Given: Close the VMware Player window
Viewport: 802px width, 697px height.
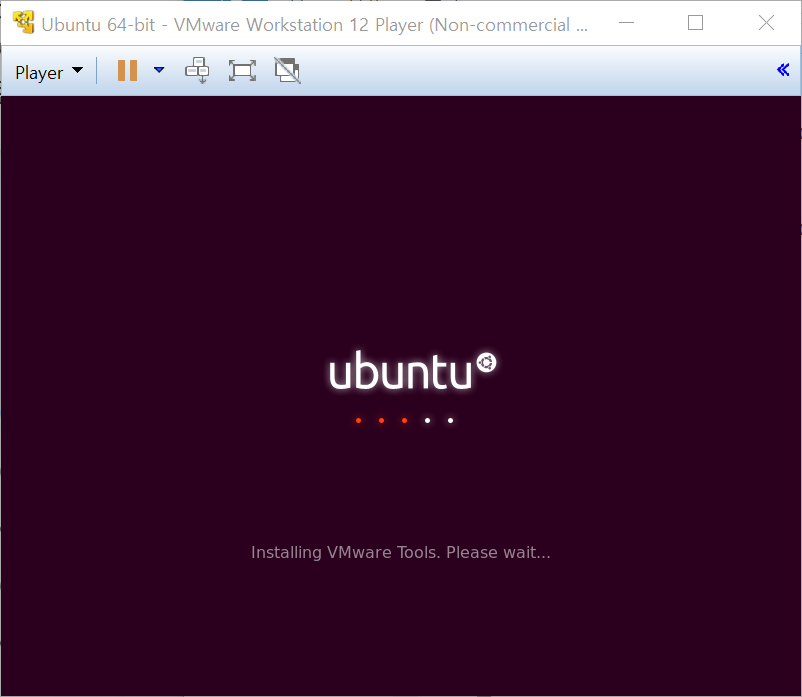Looking at the screenshot, I should [766, 22].
